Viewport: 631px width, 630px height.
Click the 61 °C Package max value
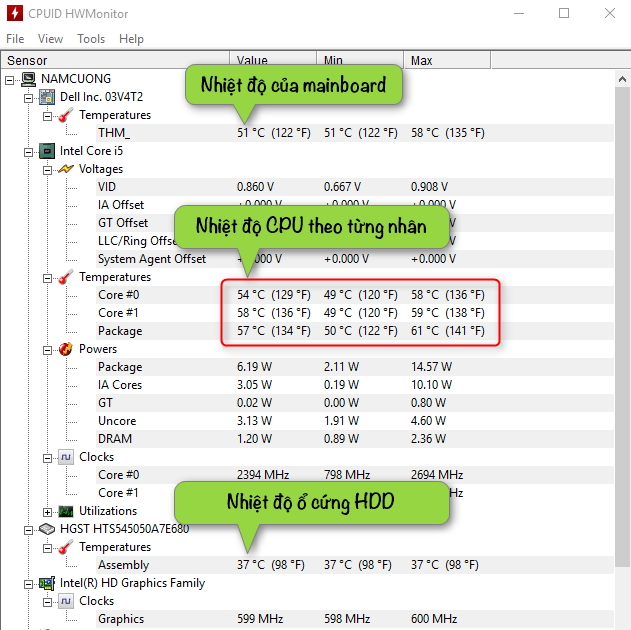coord(447,331)
